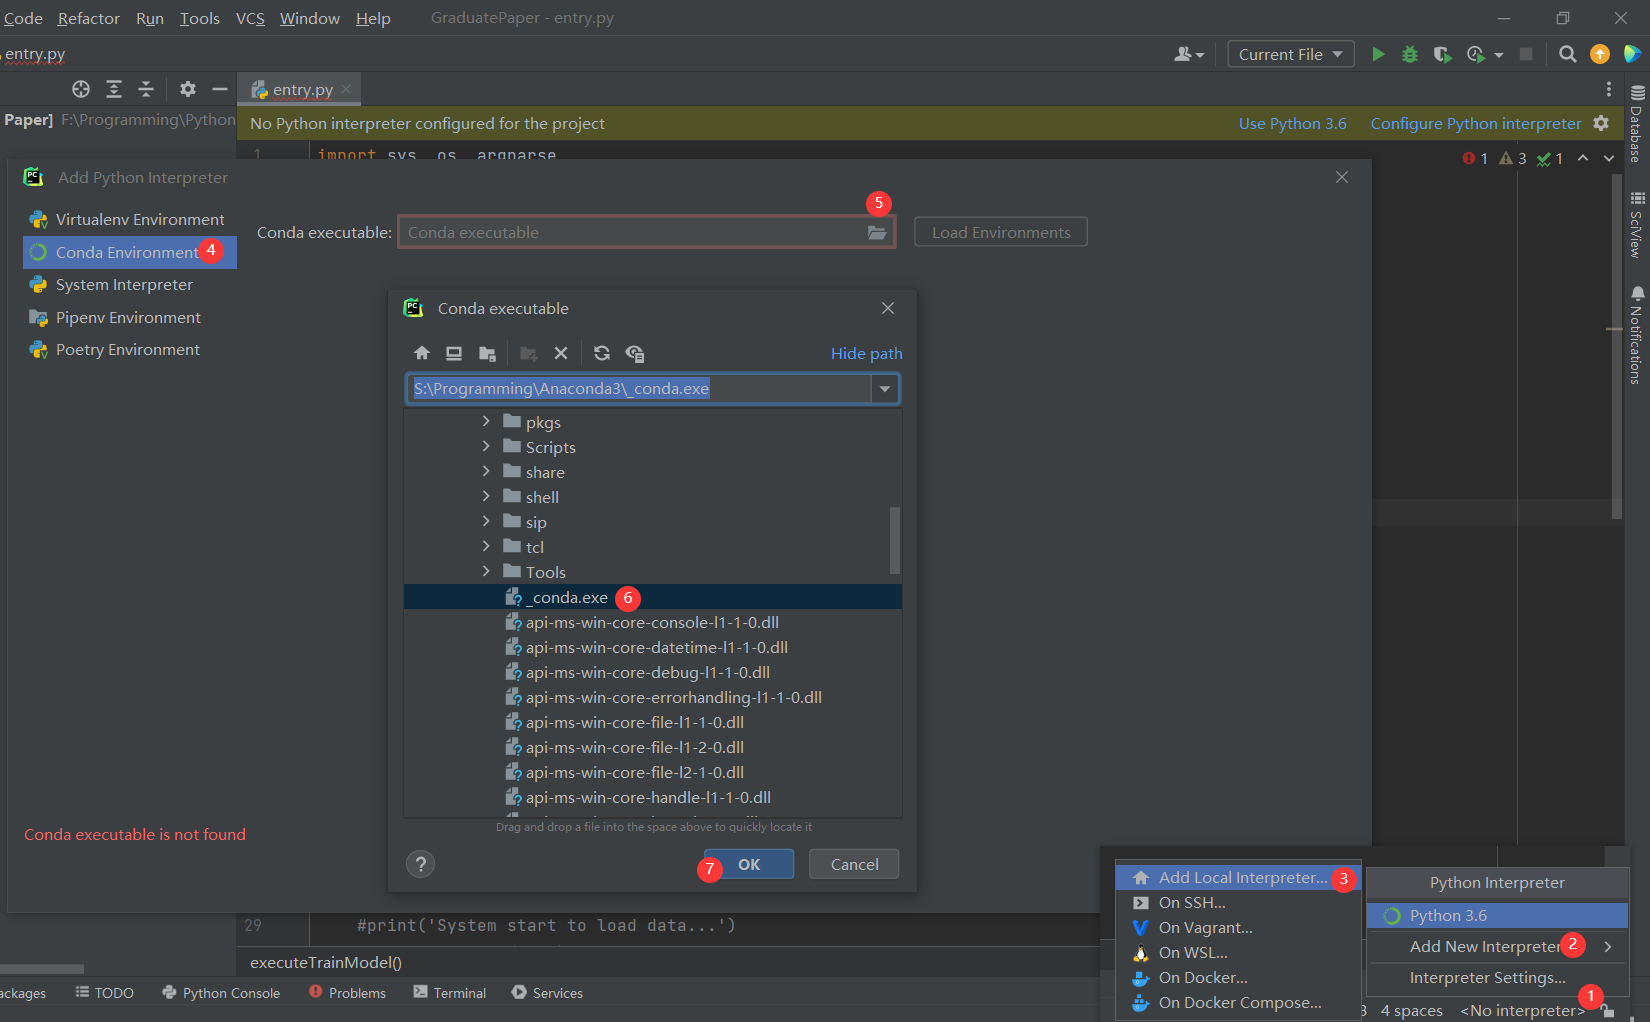This screenshot has height=1022, width=1650.
Task: Open notification bar settings gear
Action: click(x=1601, y=123)
